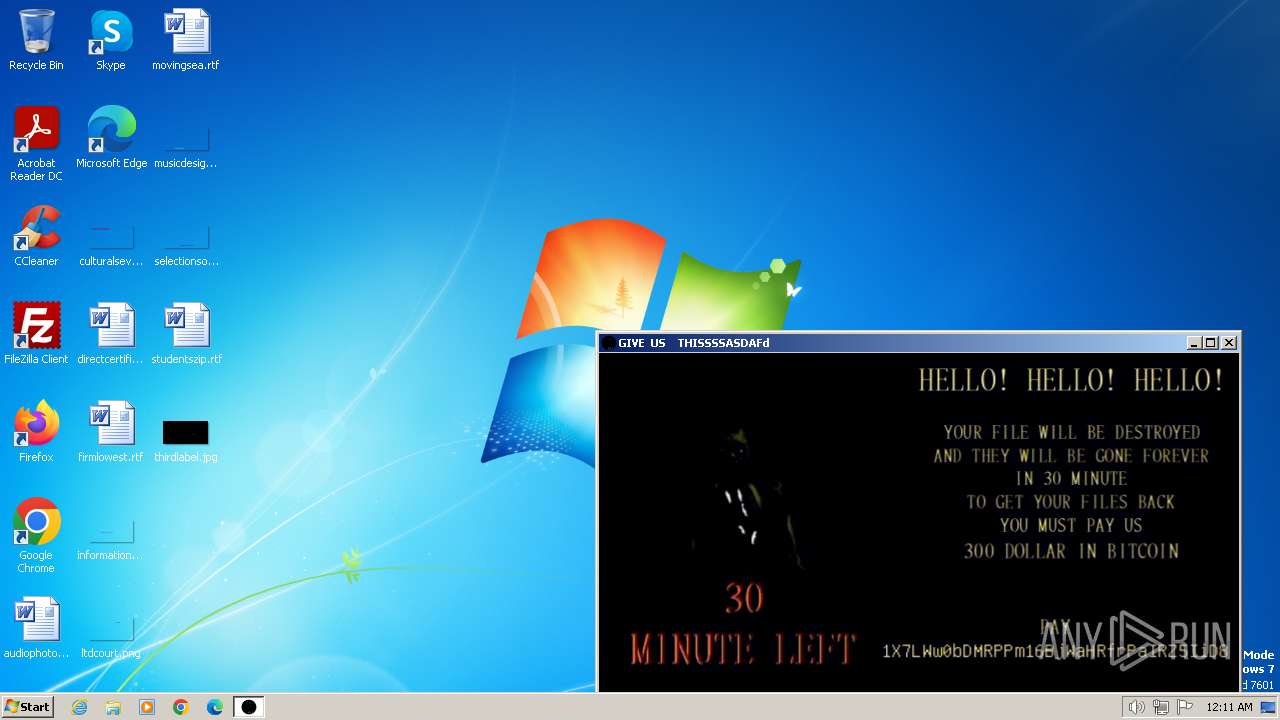Select the audiophoto... document icon

pos(36,628)
